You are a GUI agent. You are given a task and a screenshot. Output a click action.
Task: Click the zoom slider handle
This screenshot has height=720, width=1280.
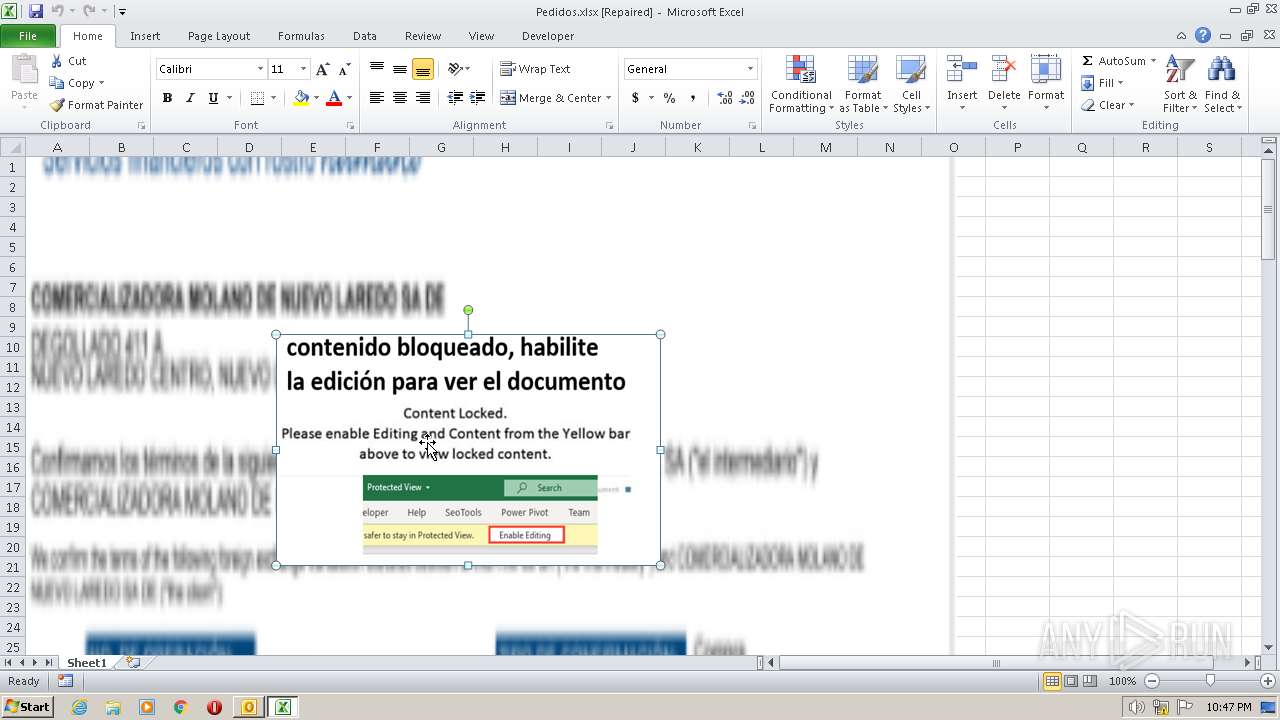(x=1210, y=681)
